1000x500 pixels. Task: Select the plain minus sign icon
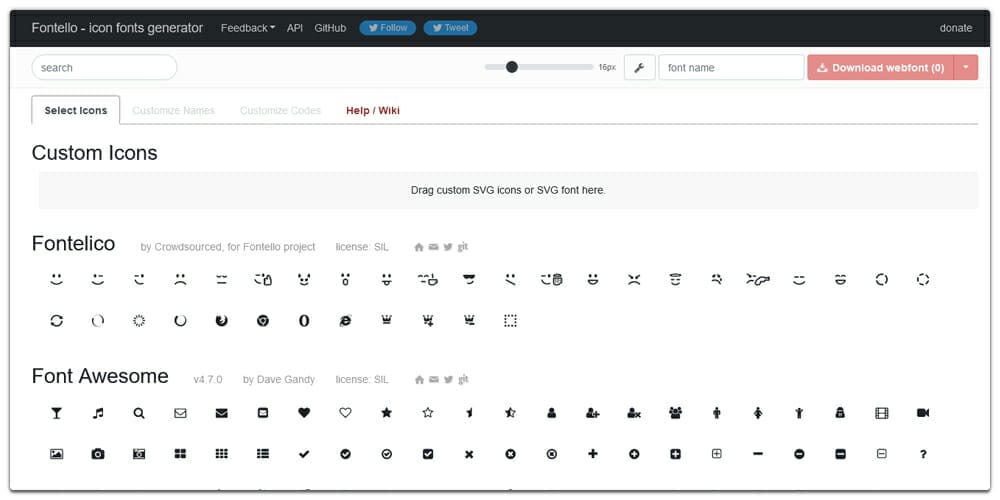tap(758, 454)
